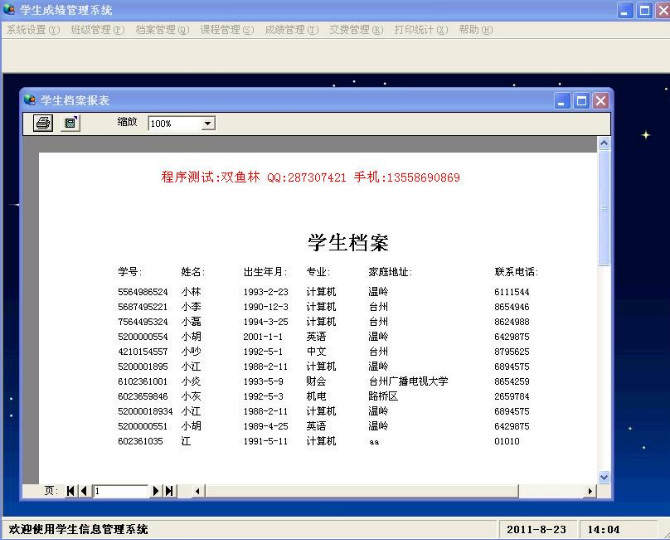Screen dimensions: 670x540
Task: Click the vertical scrollbar up arrow
Action: tap(604, 143)
